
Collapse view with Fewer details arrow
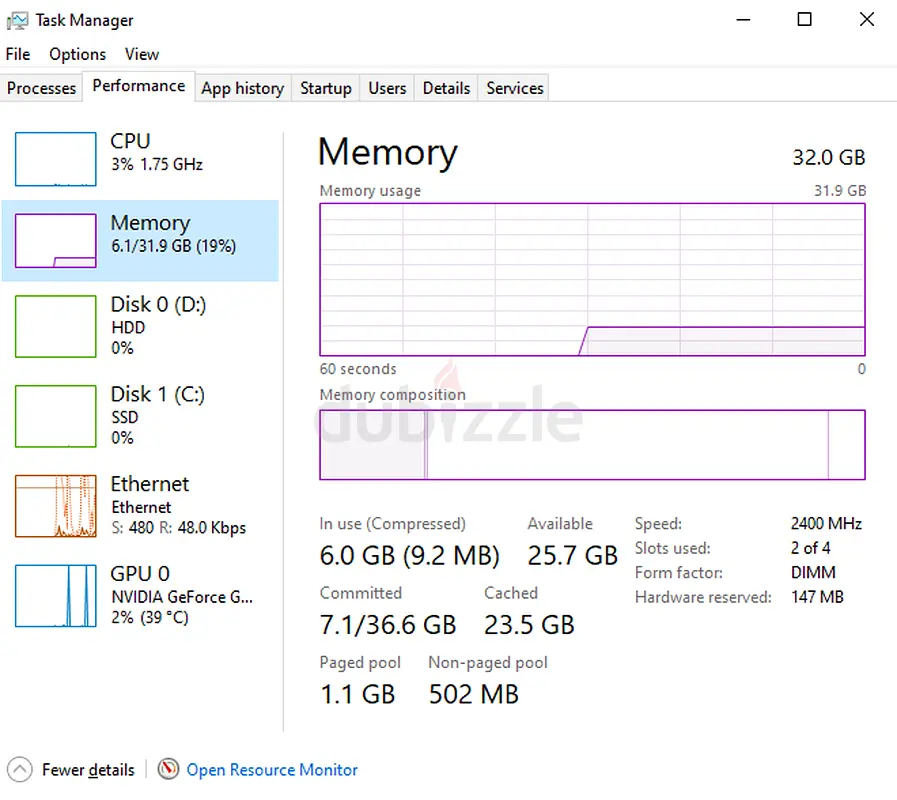tap(19, 769)
